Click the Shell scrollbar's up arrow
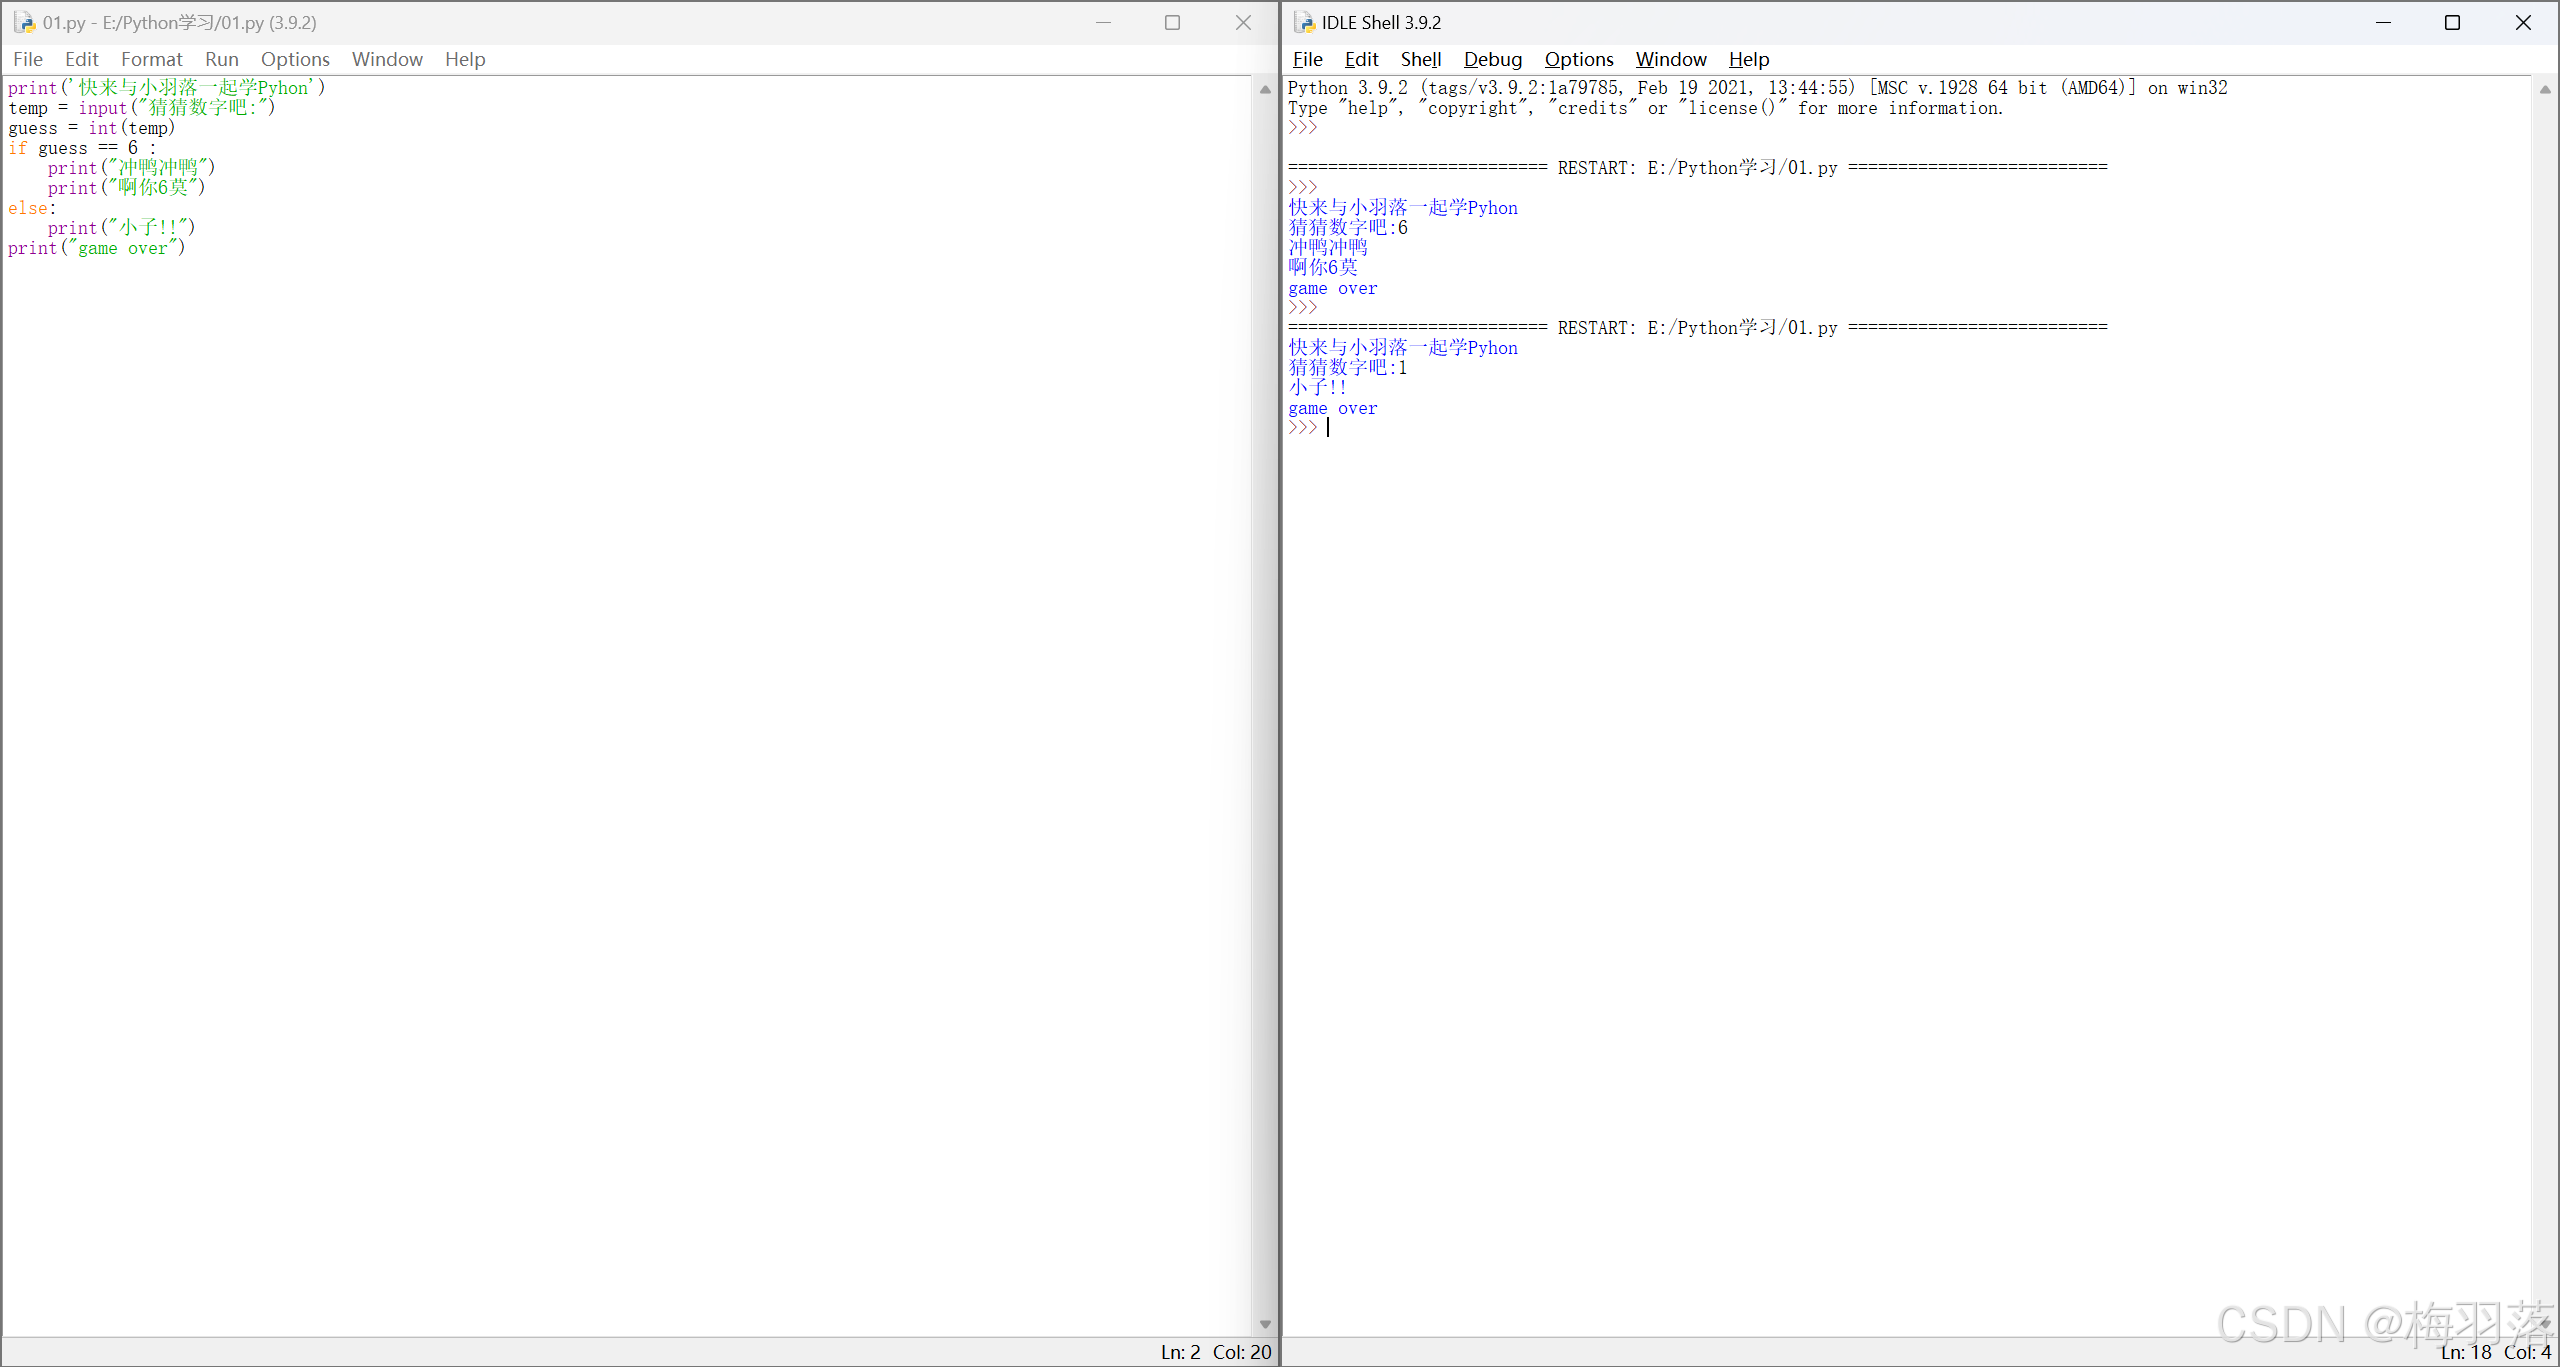This screenshot has width=2560, height=1367. [x=2545, y=89]
